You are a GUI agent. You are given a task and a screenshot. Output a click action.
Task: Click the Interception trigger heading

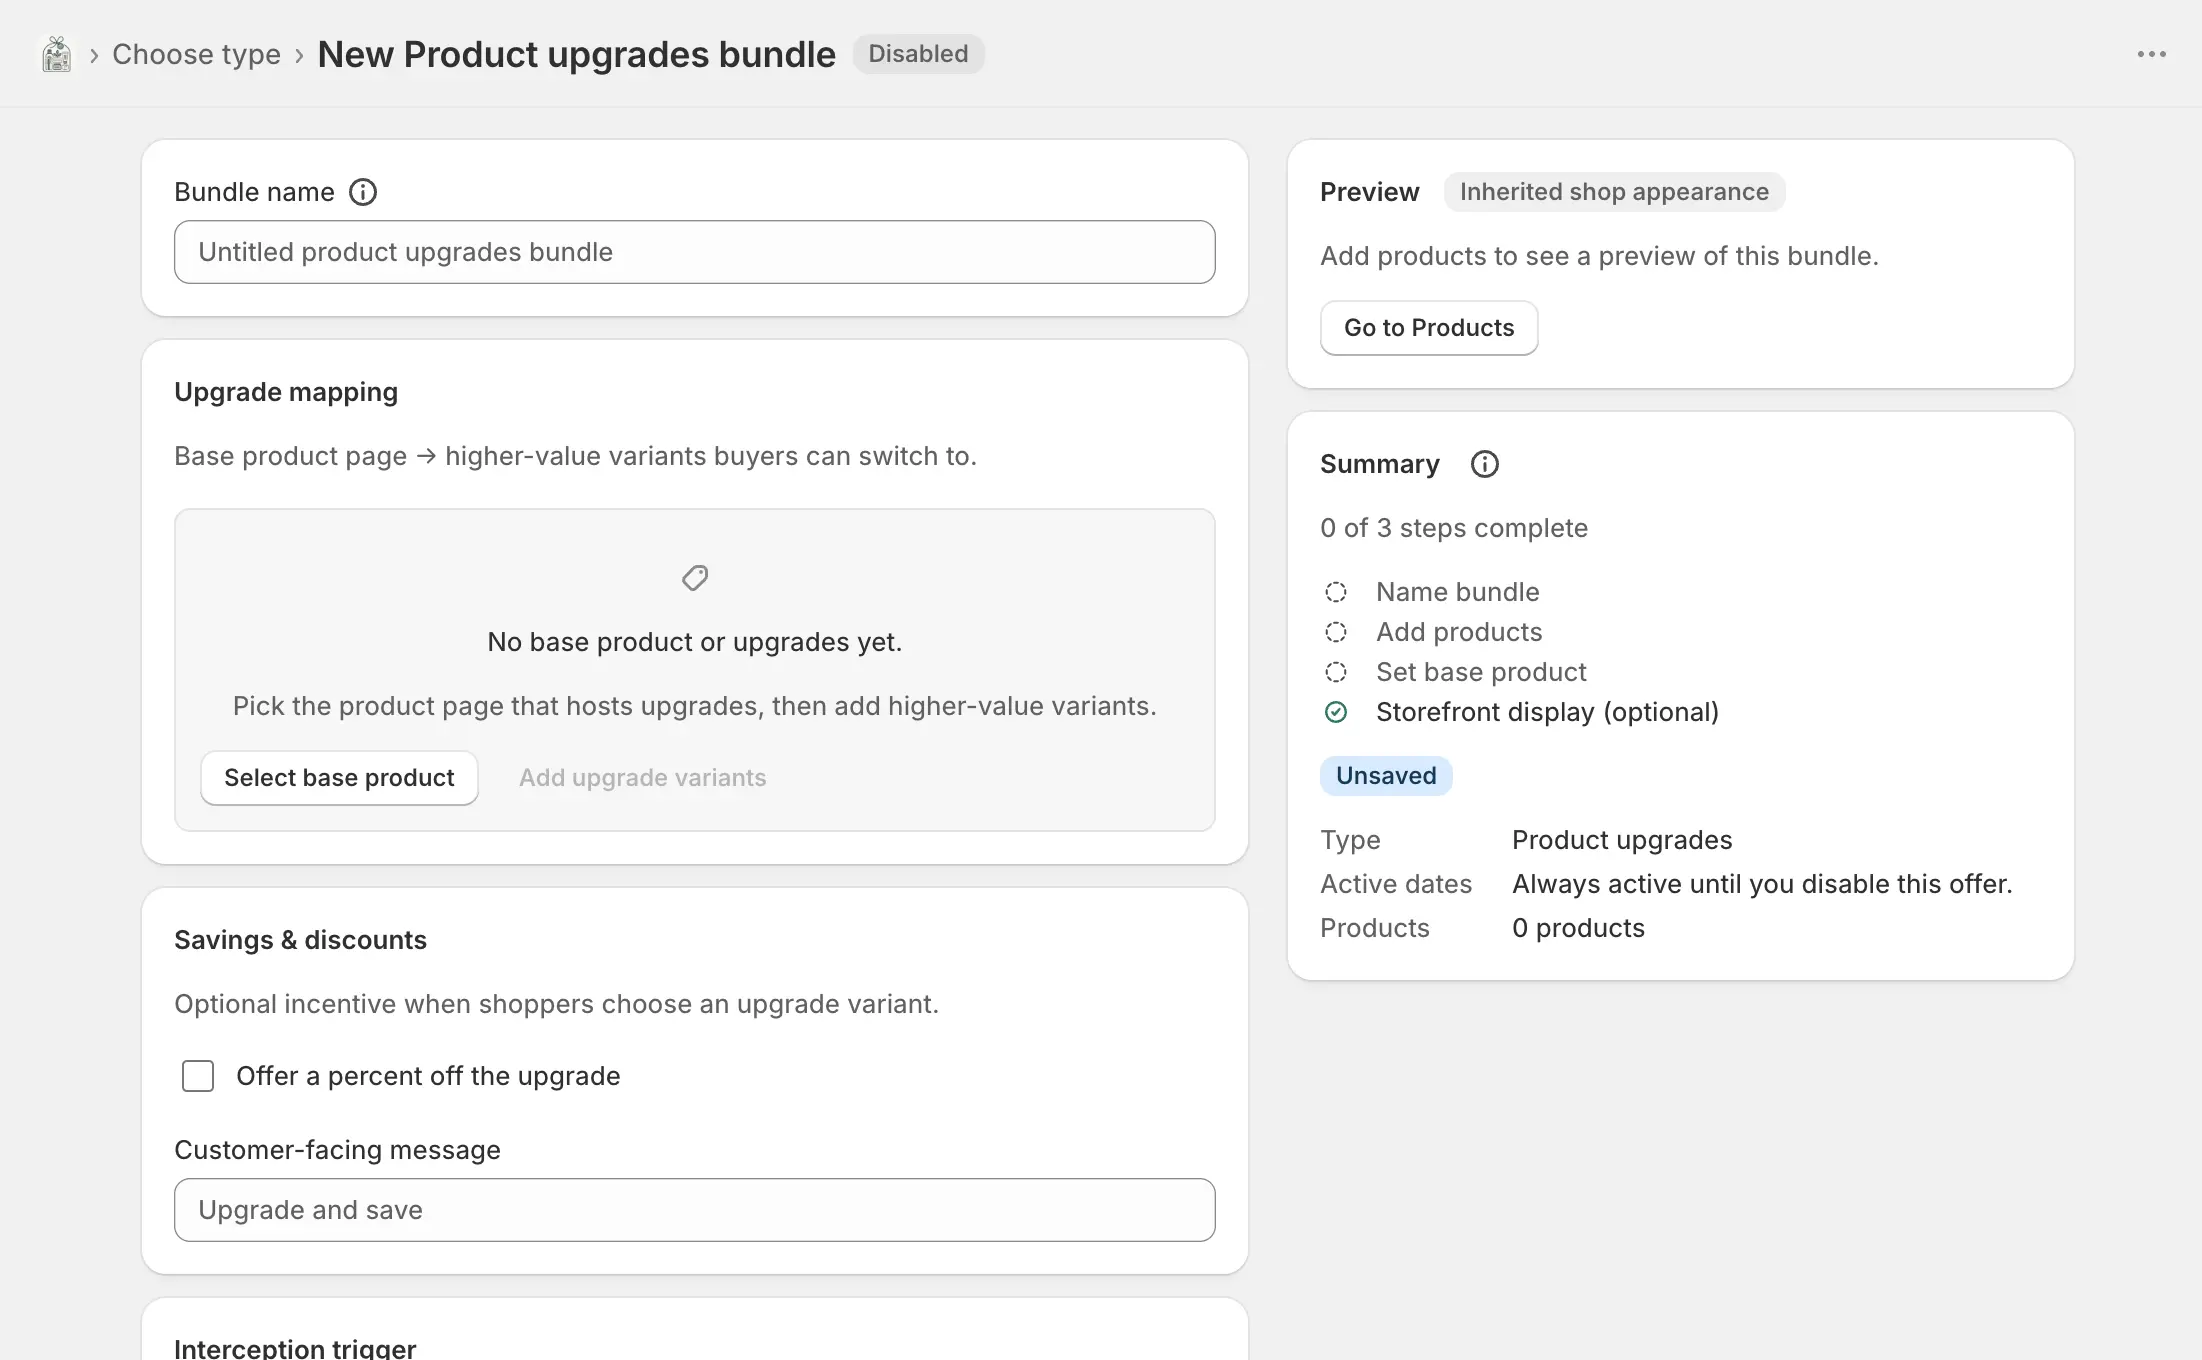click(x=295, y=1347)
